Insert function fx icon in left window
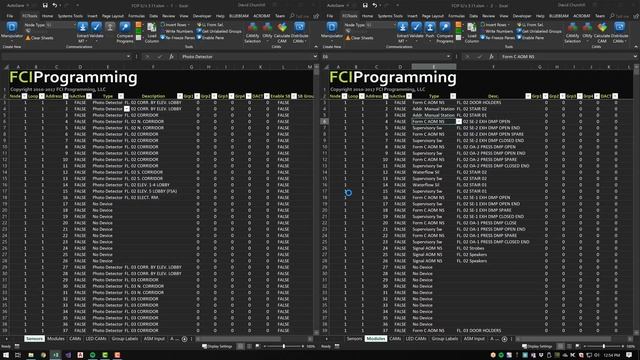This screenshot has height=360, width=640. coord(171,56)
